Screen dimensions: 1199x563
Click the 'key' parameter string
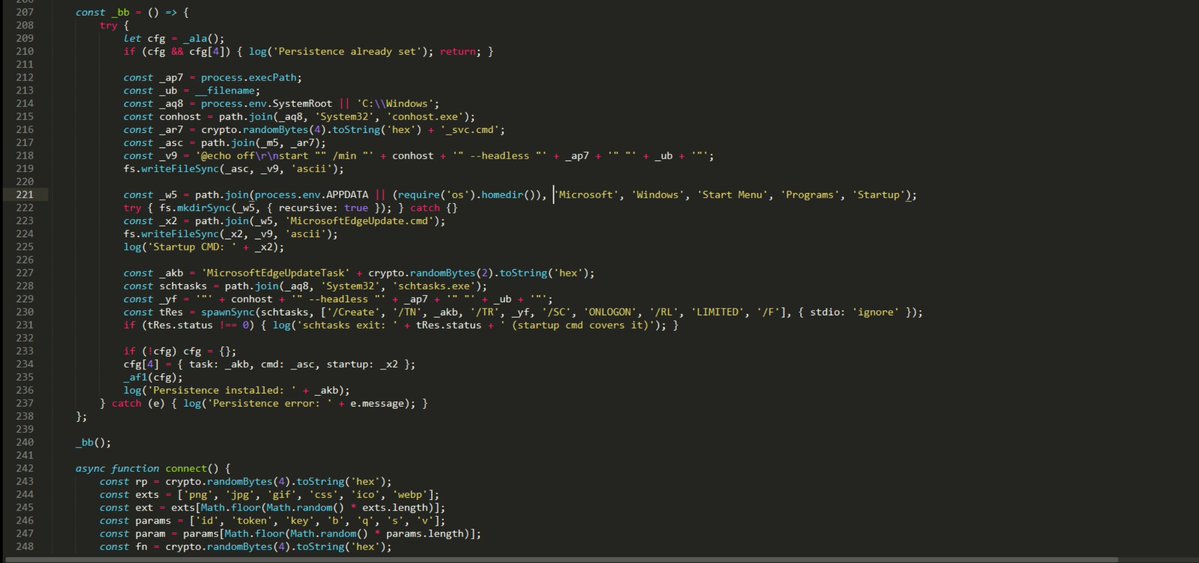301,520
